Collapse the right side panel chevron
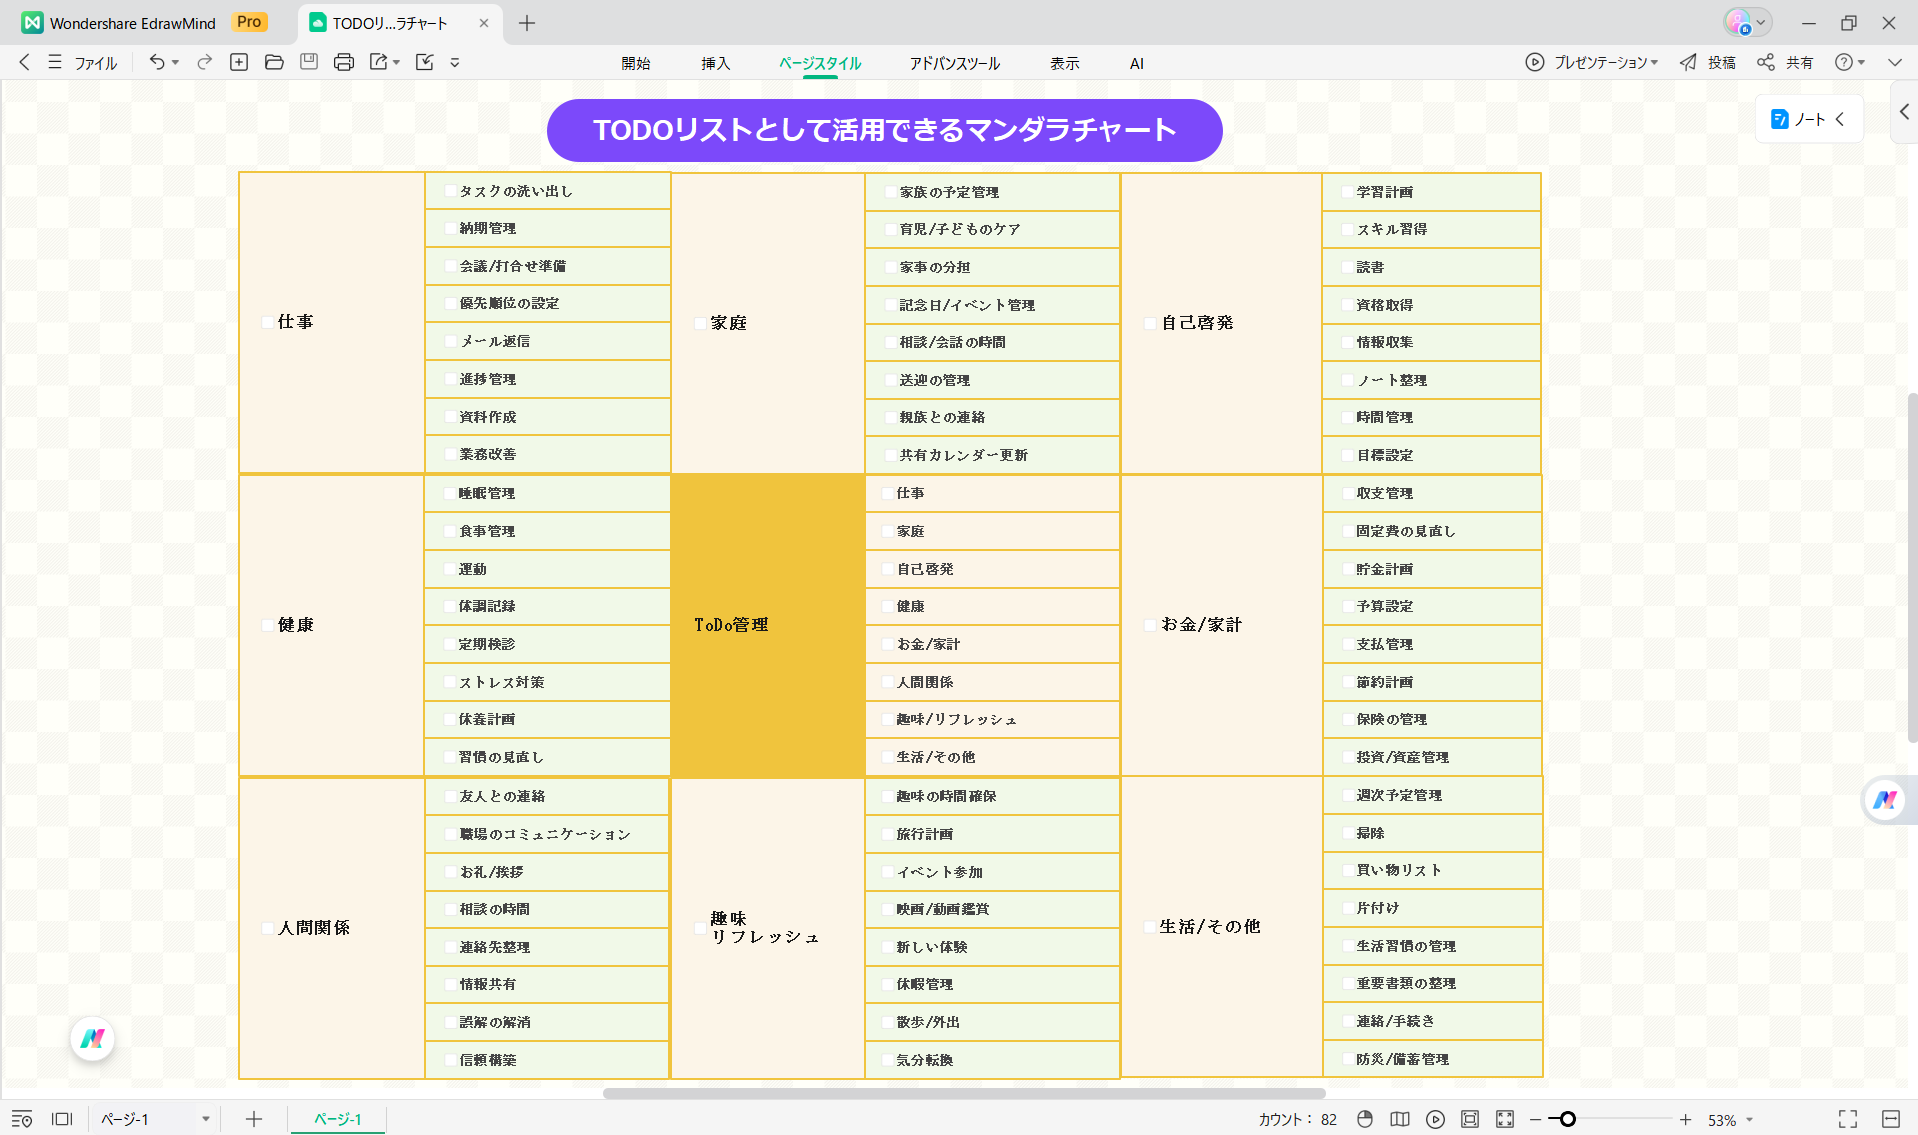1918x1135 pixels. (1903, 112)
